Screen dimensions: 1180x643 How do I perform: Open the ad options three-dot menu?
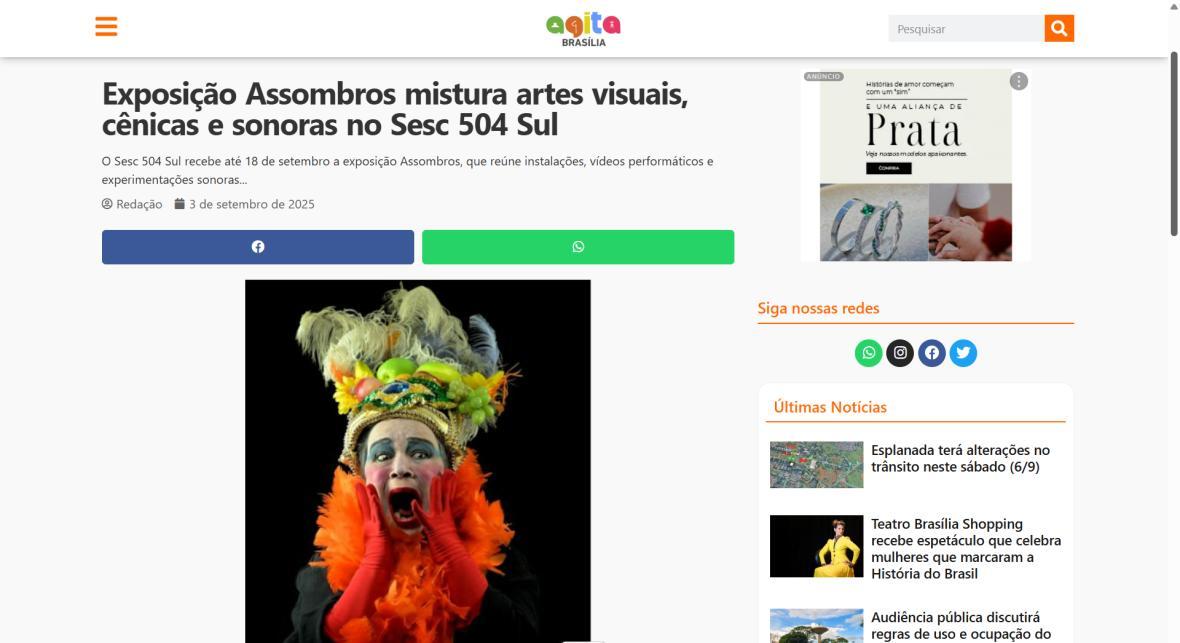[1018, 81]
